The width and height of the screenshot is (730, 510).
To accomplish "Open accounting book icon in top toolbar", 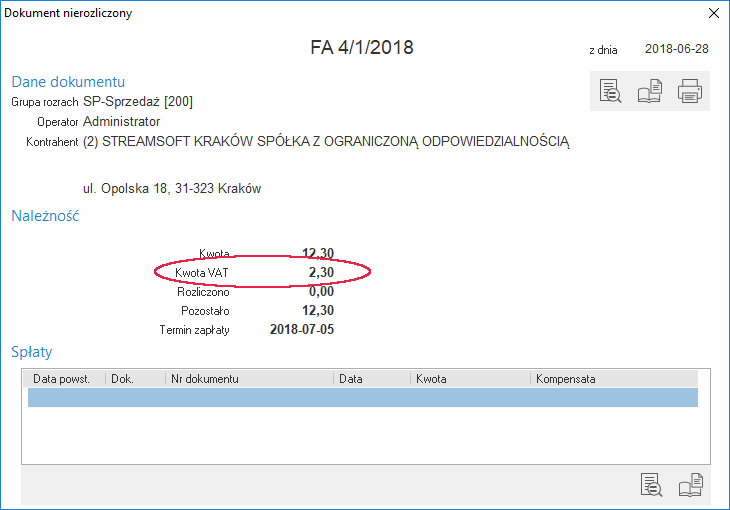I will 650,91.
